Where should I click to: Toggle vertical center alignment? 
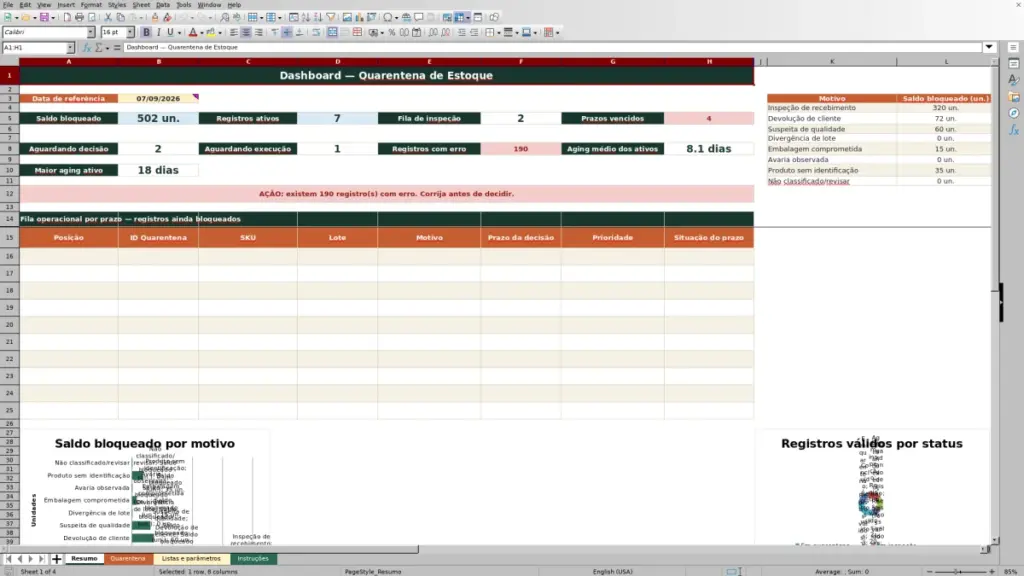click(287, 33)
